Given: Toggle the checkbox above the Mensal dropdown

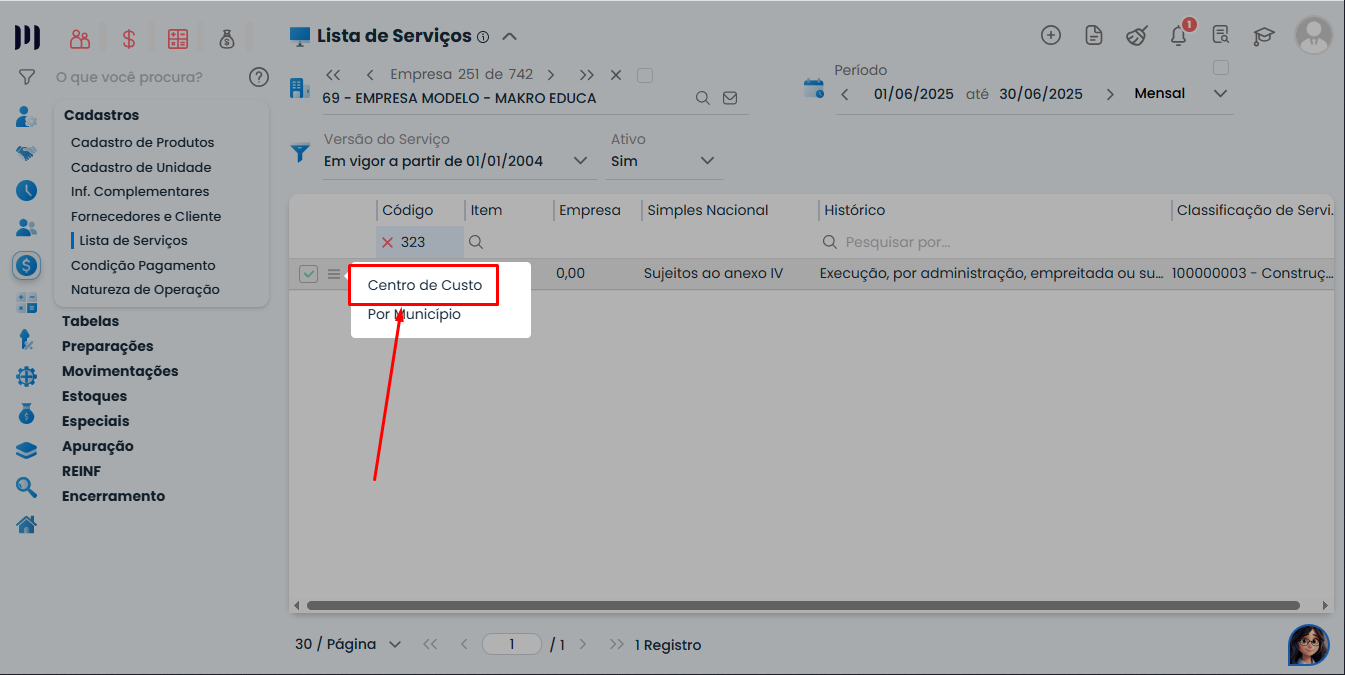Looking at the screenshot, I should (1220, 68).
